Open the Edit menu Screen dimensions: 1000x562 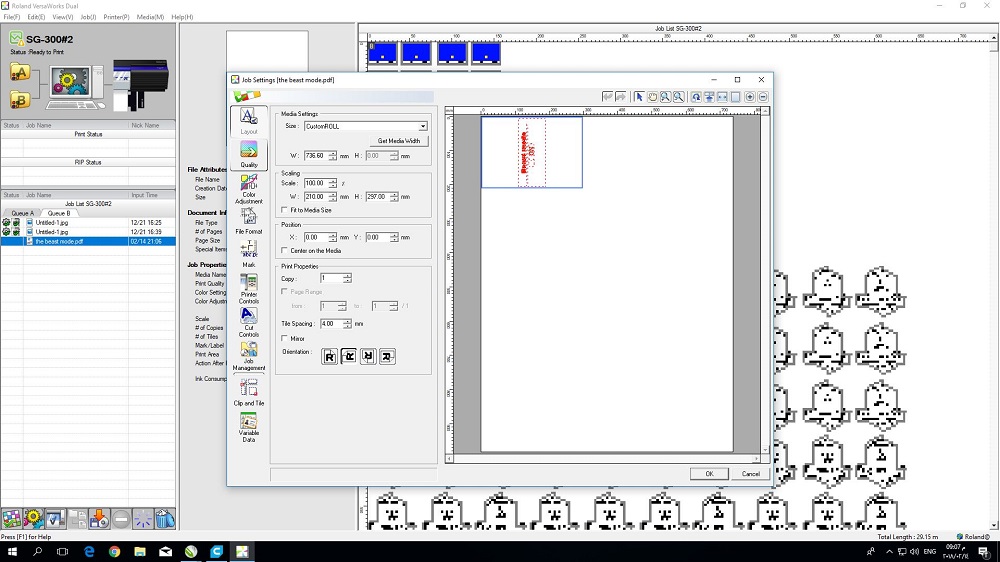click(36, 17)
